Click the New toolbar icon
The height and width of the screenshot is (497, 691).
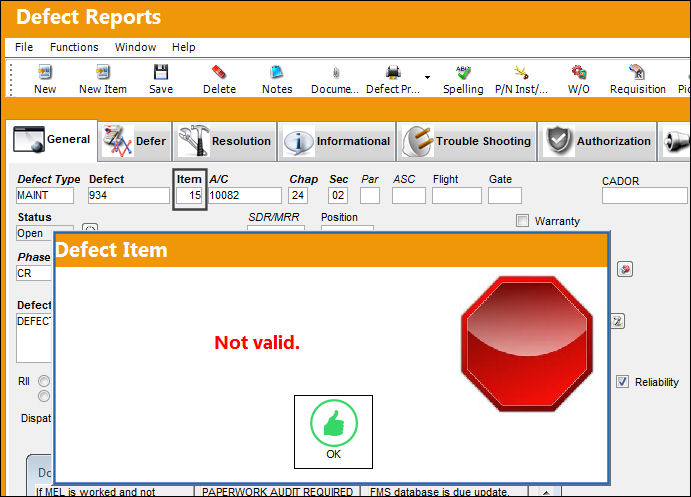coord(45,79)
